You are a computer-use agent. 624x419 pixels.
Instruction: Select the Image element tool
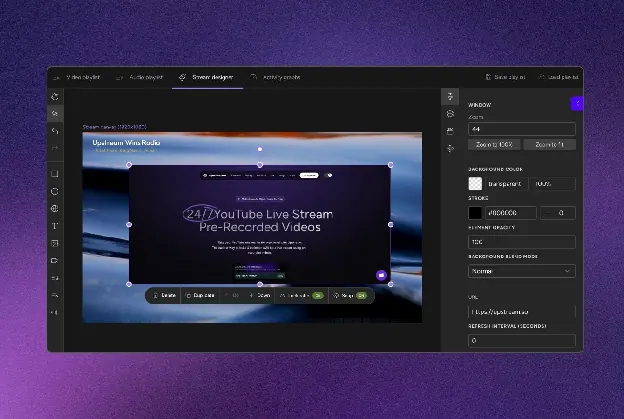[55, 243]
